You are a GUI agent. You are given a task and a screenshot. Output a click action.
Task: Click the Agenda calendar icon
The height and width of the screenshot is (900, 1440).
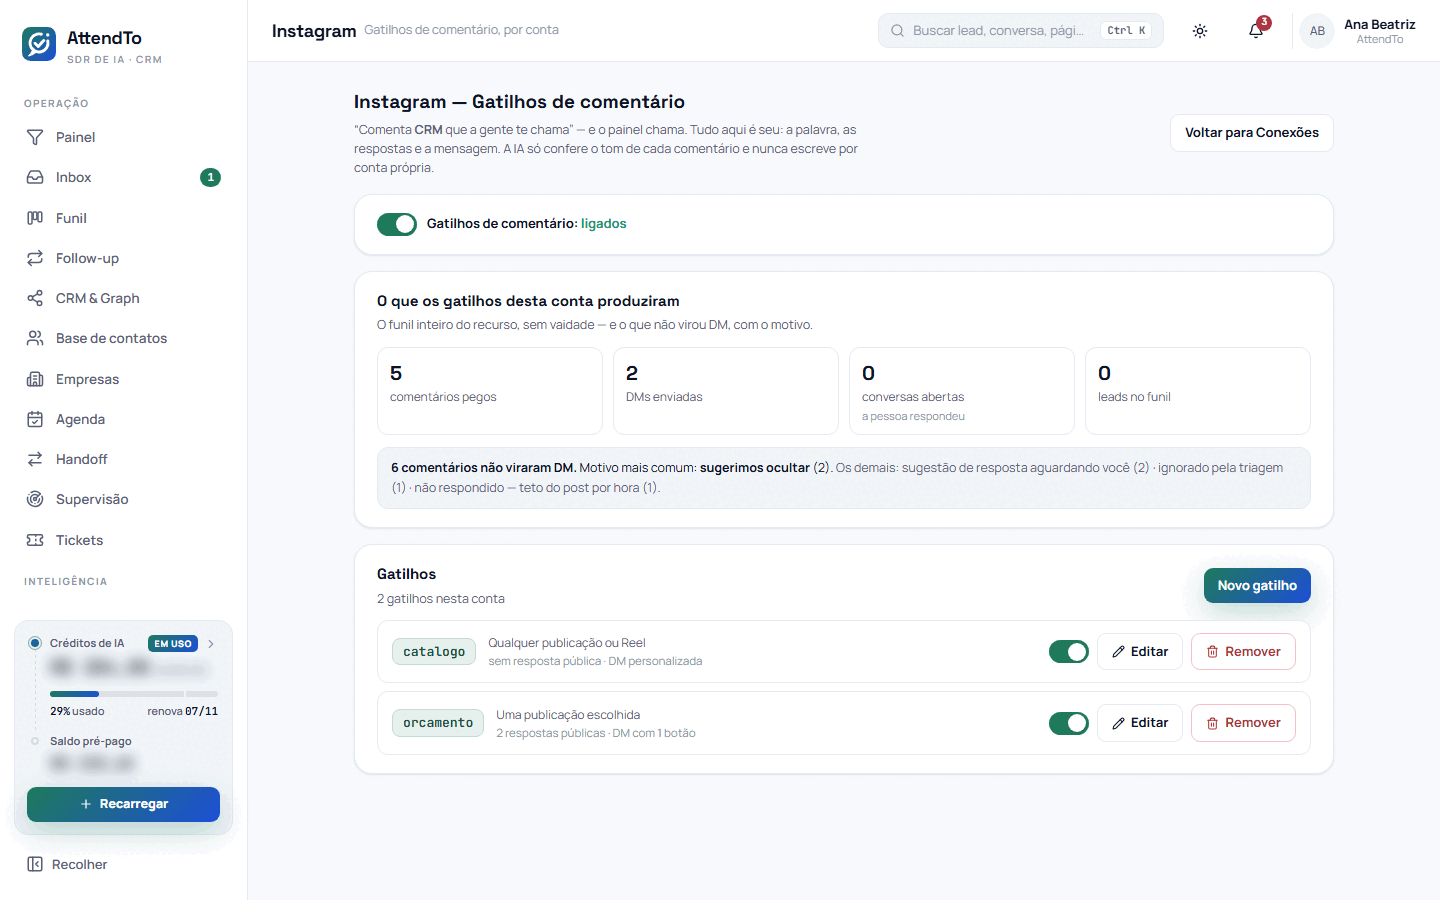tap(35, 419)
